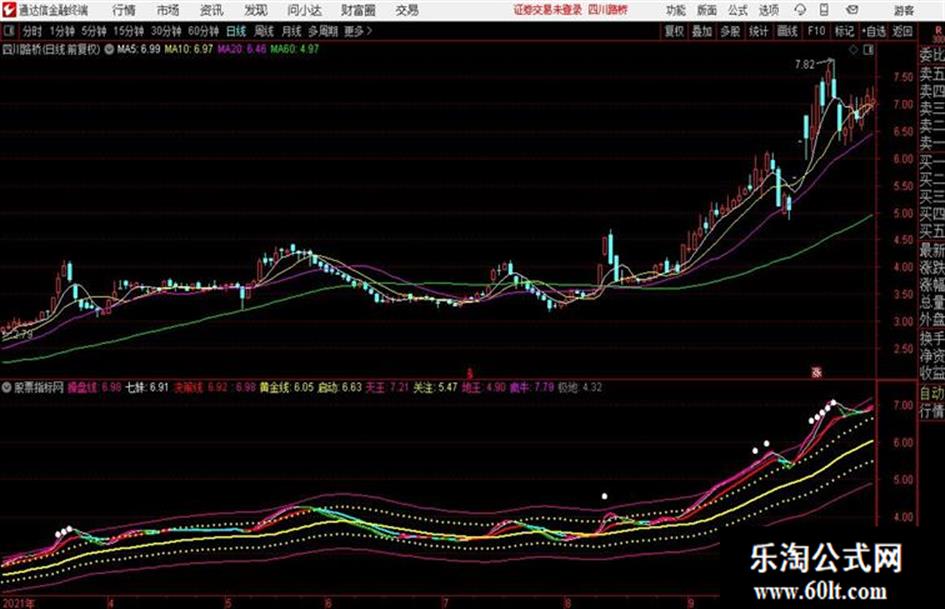Switch to the 分时 period tab
945x609 pixels.
pyautogui.click(x=32, y=31)
